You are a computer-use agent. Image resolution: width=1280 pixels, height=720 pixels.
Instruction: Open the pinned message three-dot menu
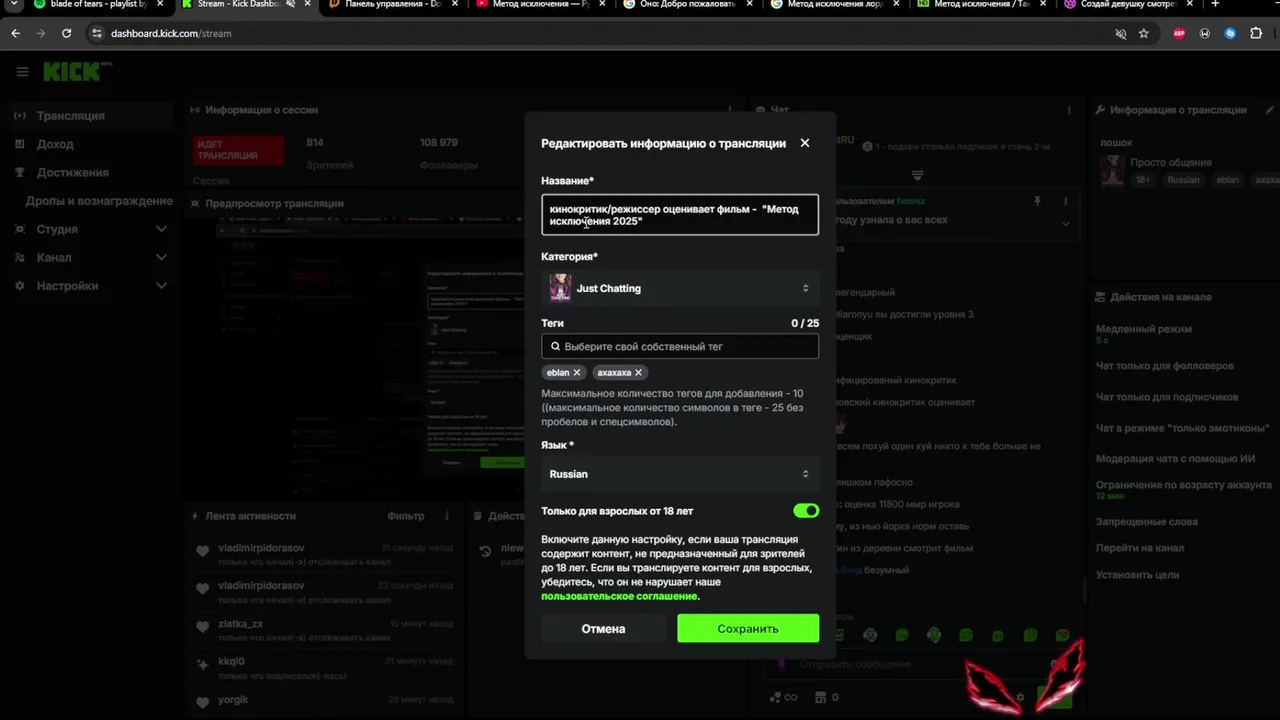pos(1065,201)
